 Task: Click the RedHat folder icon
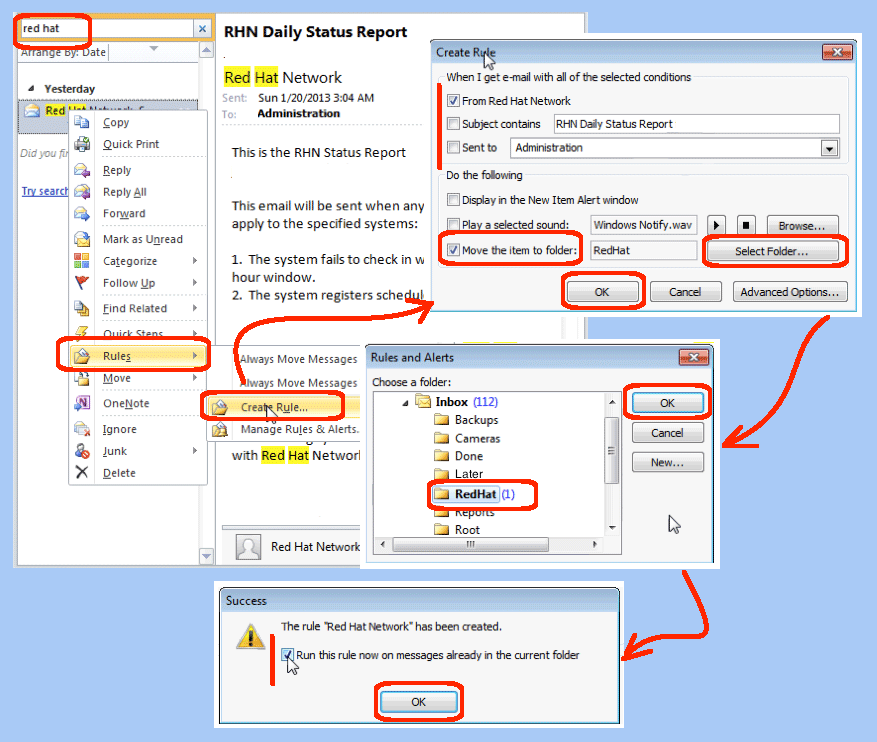[x=442, y=494]
